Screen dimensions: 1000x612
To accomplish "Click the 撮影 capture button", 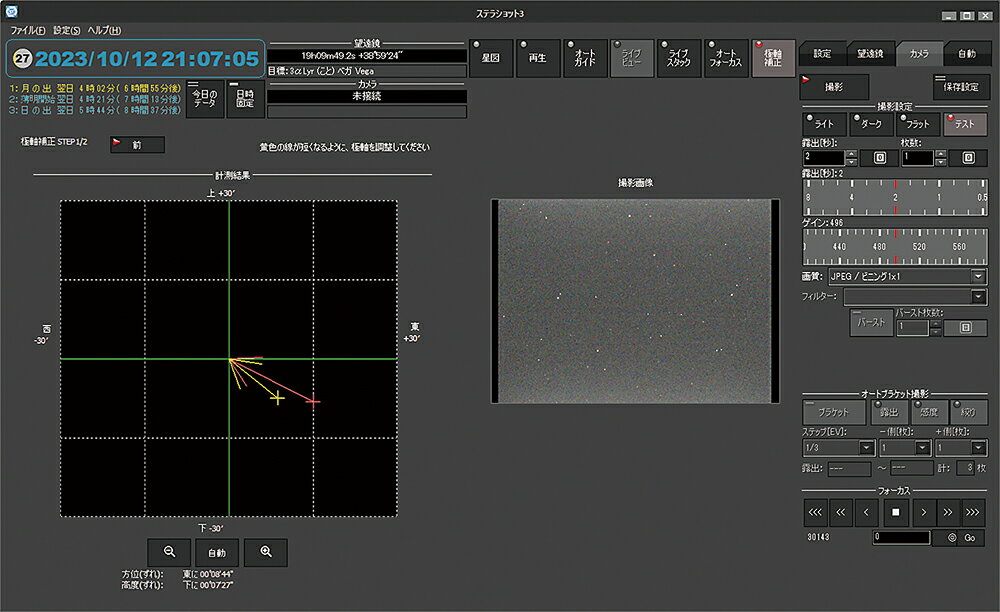I will coord(833,87).
